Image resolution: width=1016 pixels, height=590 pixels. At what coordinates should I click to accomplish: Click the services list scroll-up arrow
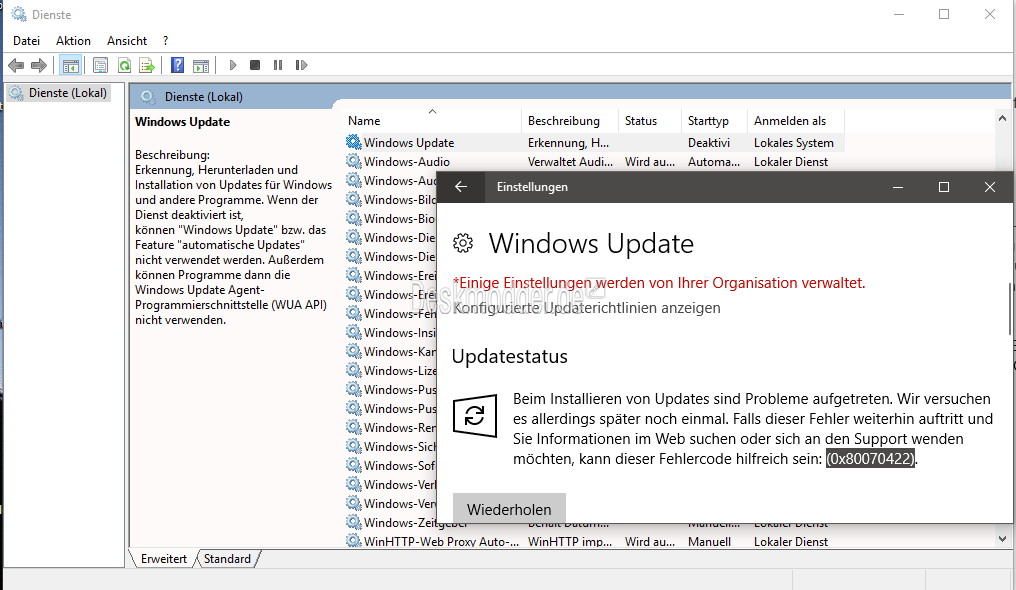1002,119
